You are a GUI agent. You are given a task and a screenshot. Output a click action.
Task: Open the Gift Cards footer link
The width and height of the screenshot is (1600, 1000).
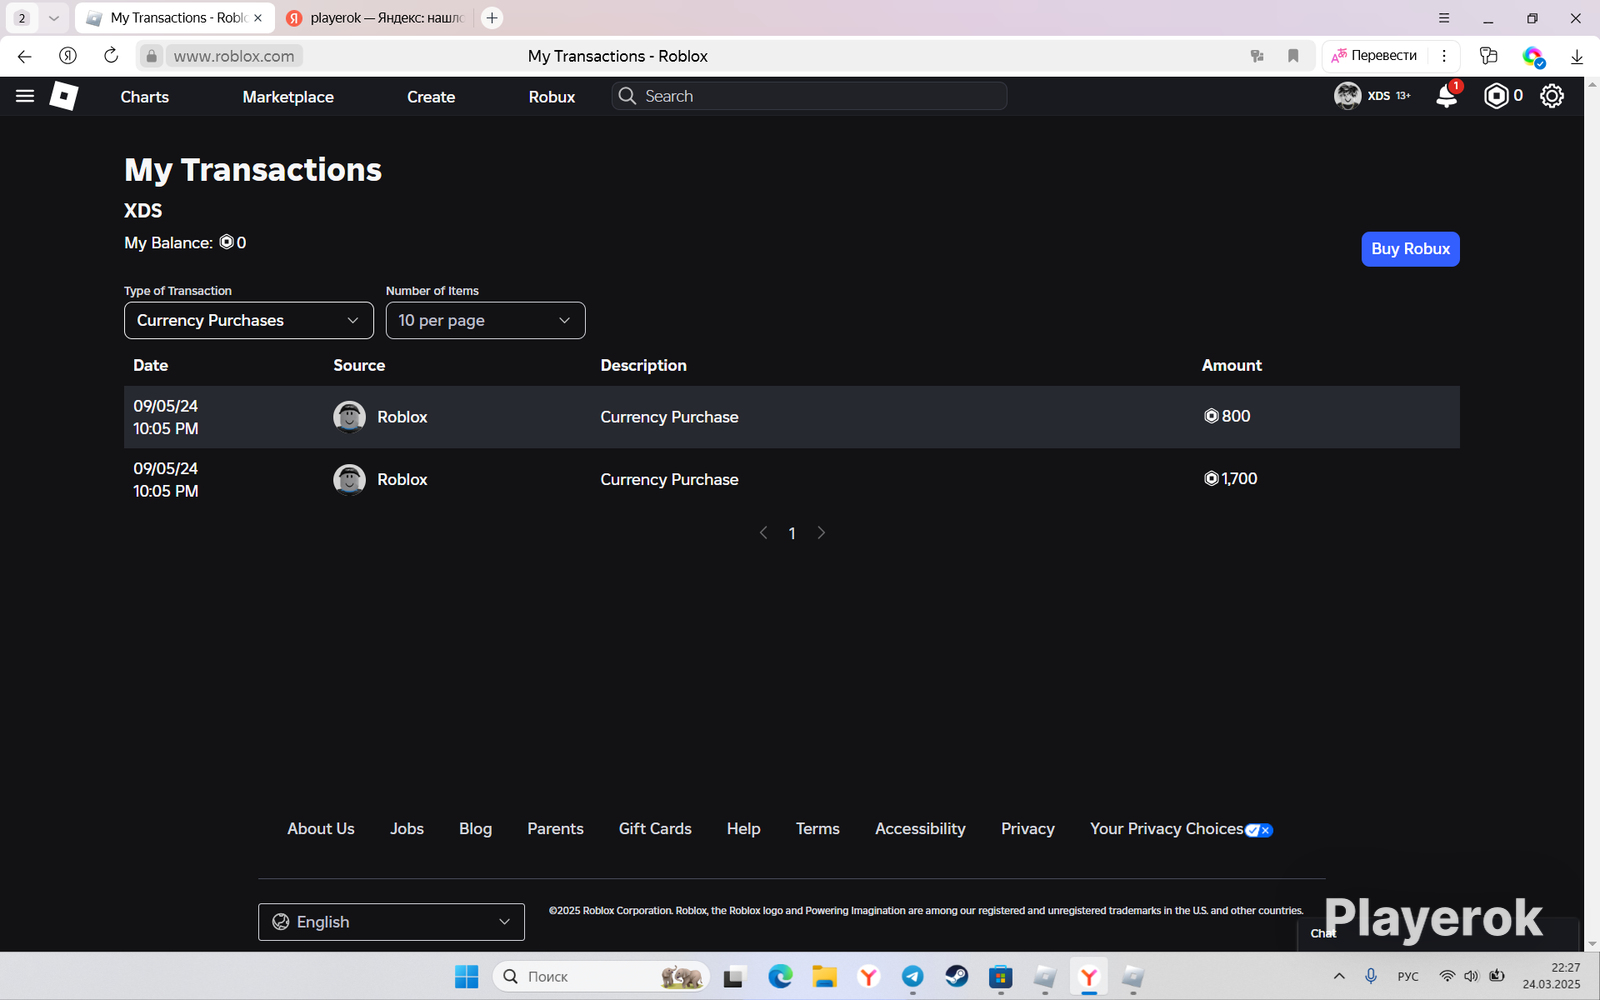(x=655, y=829)
